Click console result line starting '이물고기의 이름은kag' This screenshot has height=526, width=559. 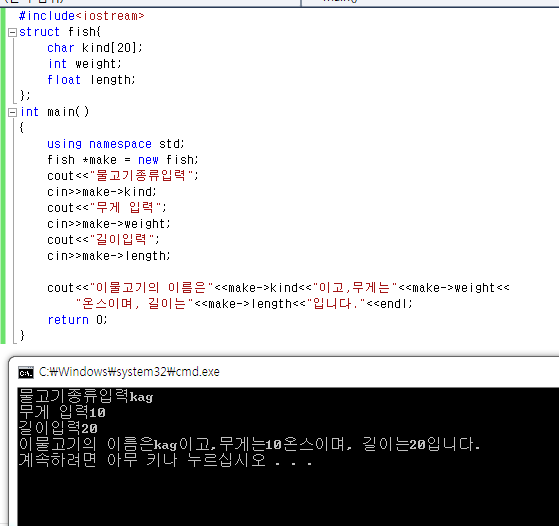(250, 444)
